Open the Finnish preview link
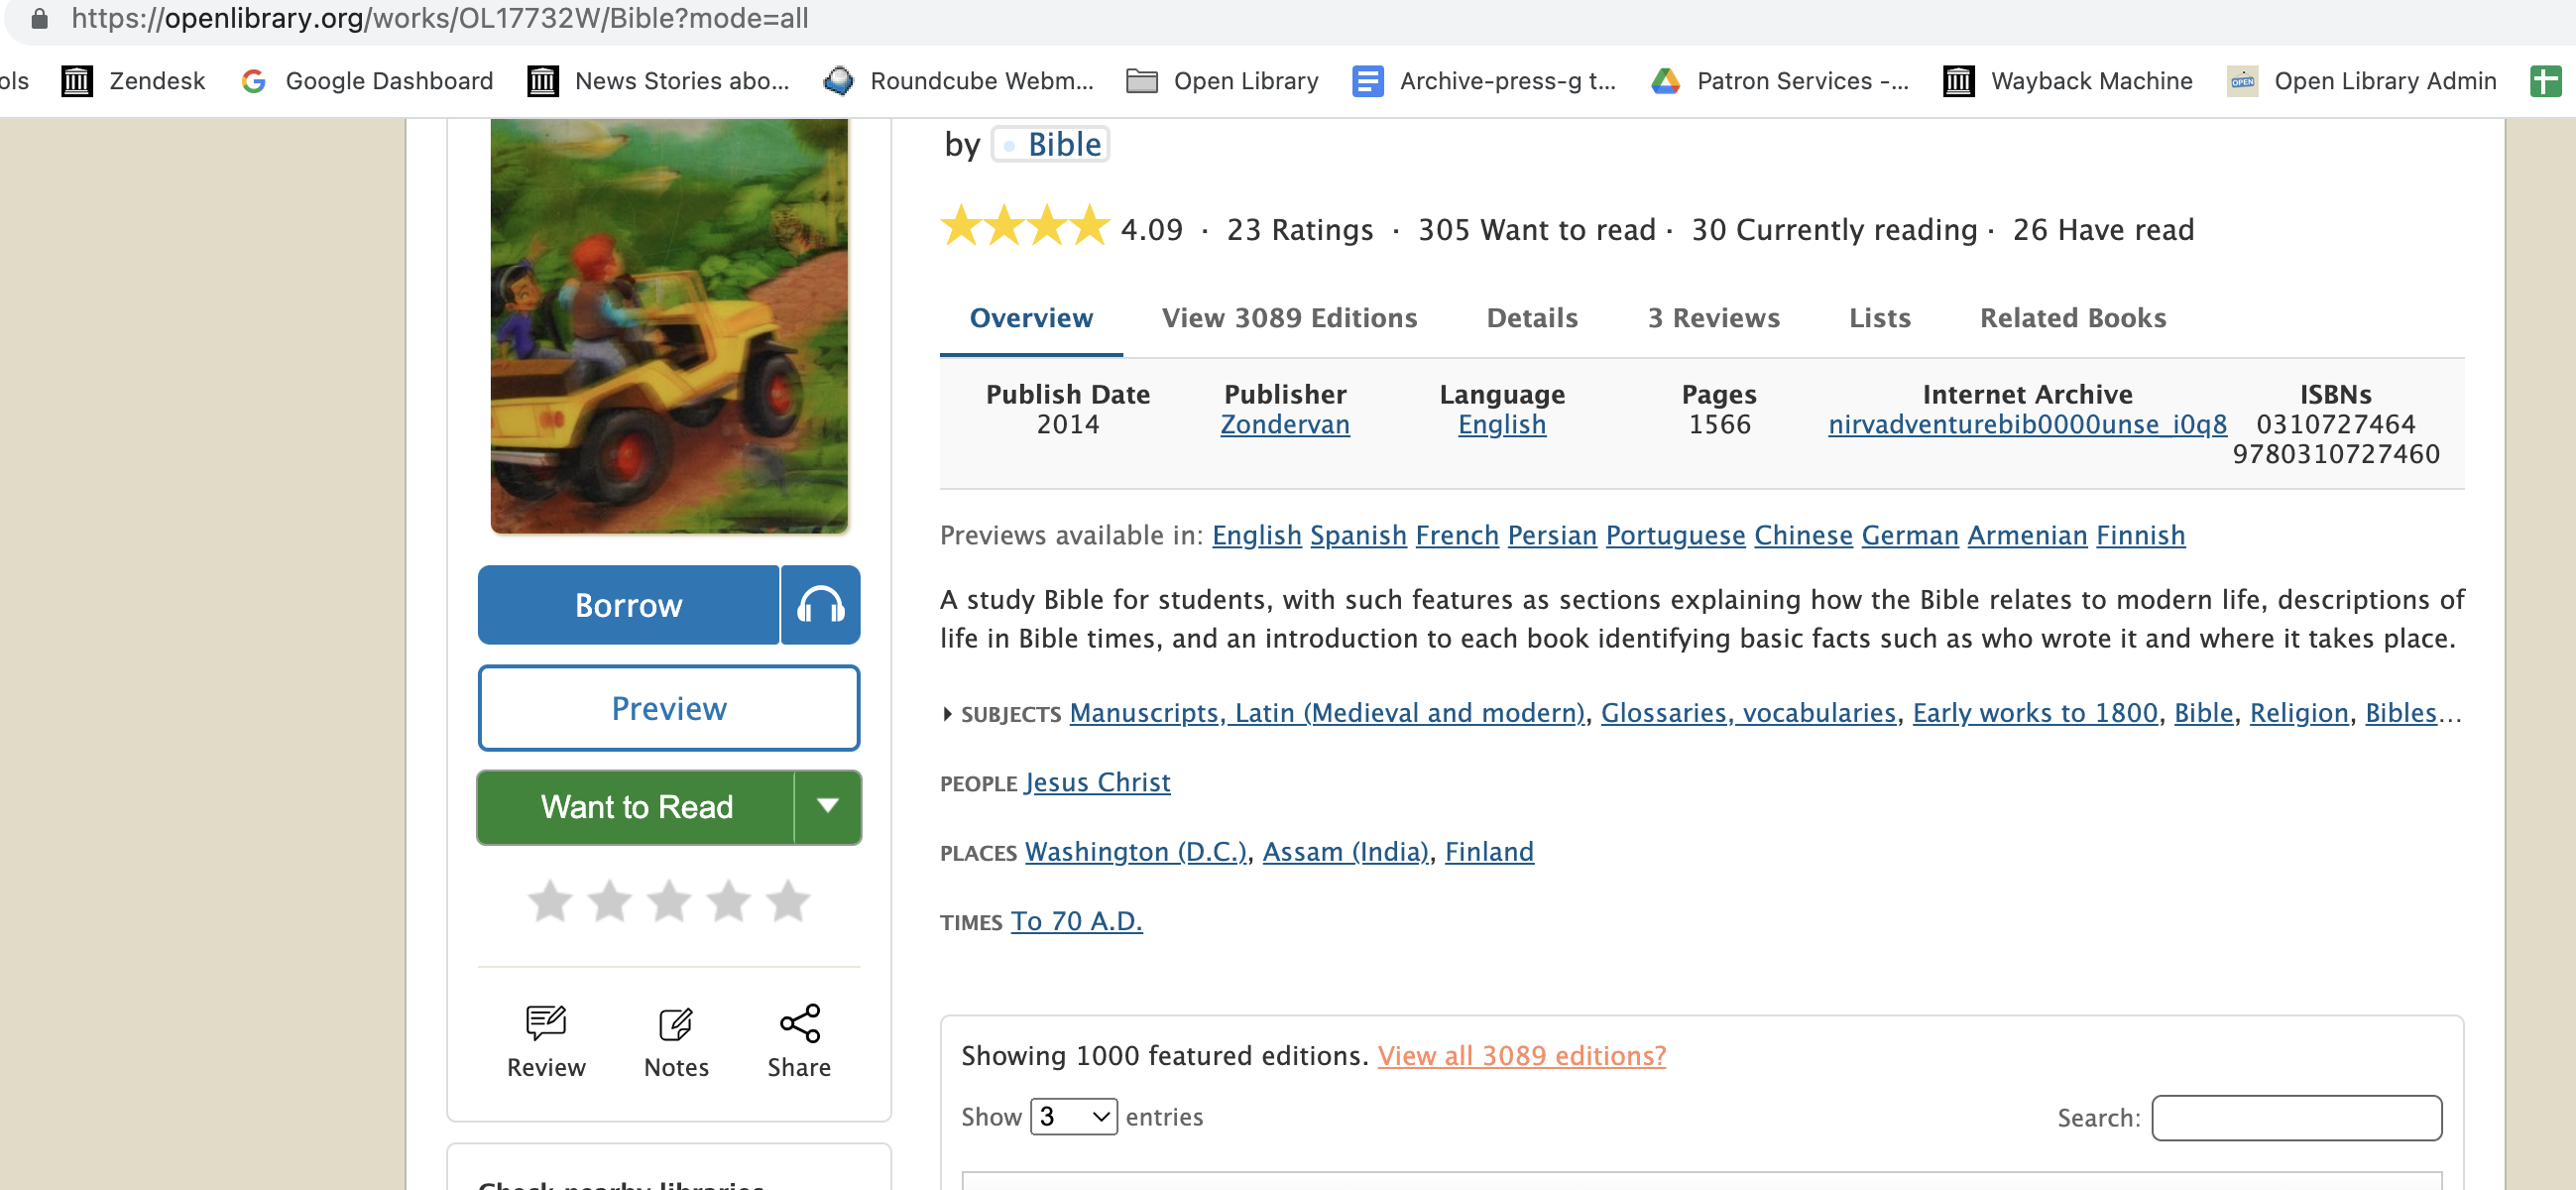2576x1190 pixels. tap(2140, 536)
